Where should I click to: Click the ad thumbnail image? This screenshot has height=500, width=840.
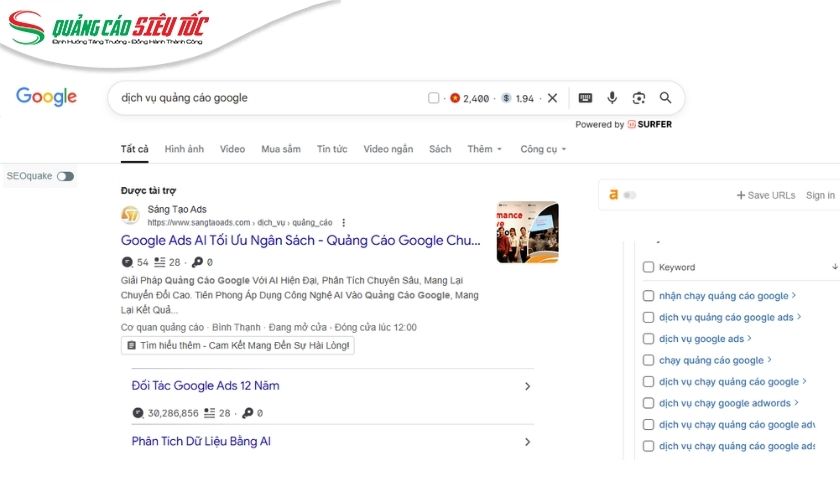click(527, 232)
